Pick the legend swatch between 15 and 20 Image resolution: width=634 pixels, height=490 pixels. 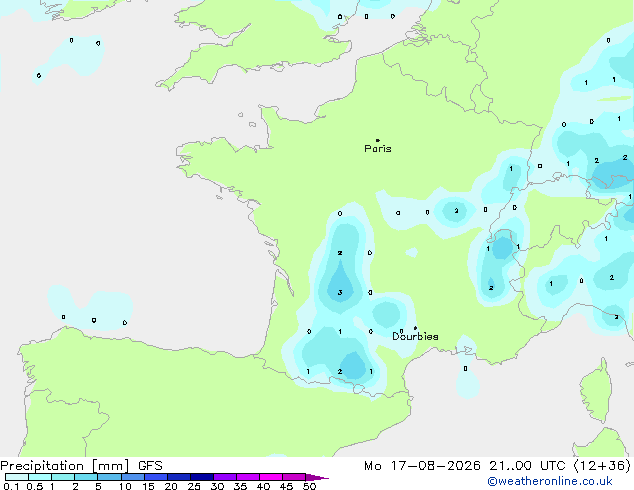coord(156,477)
